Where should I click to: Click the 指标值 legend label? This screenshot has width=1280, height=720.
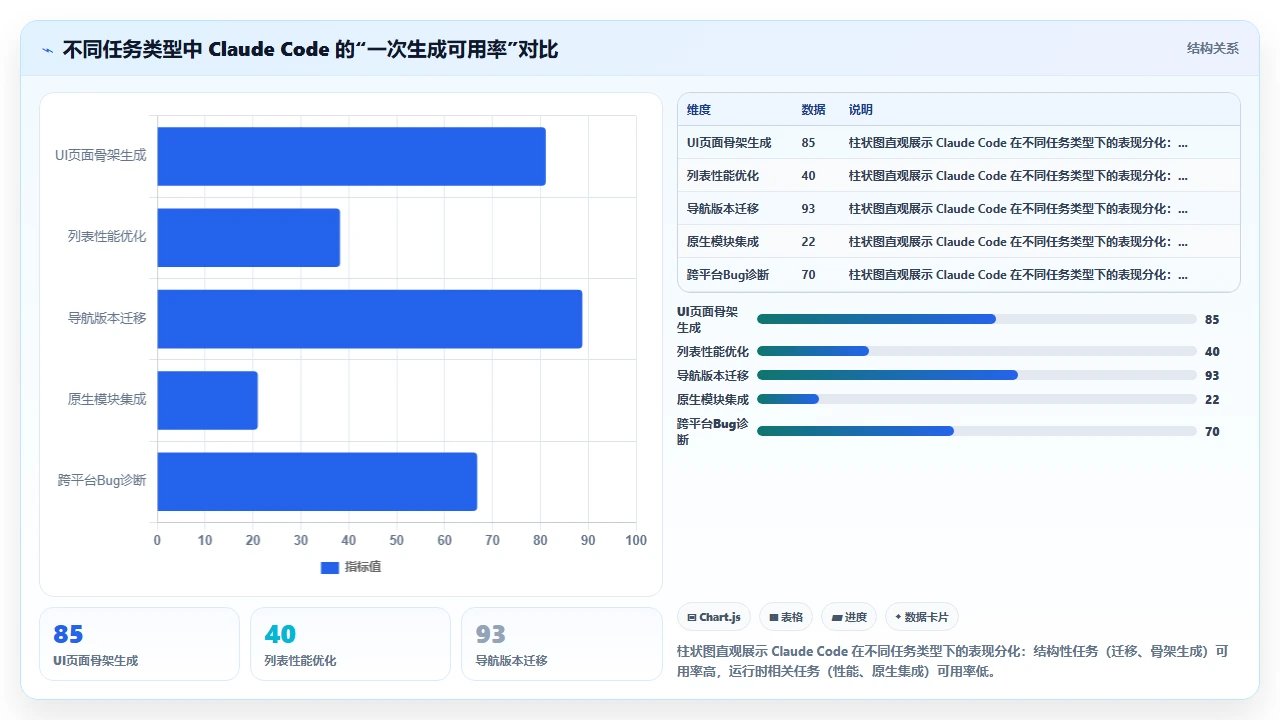(x=363, y=567)
